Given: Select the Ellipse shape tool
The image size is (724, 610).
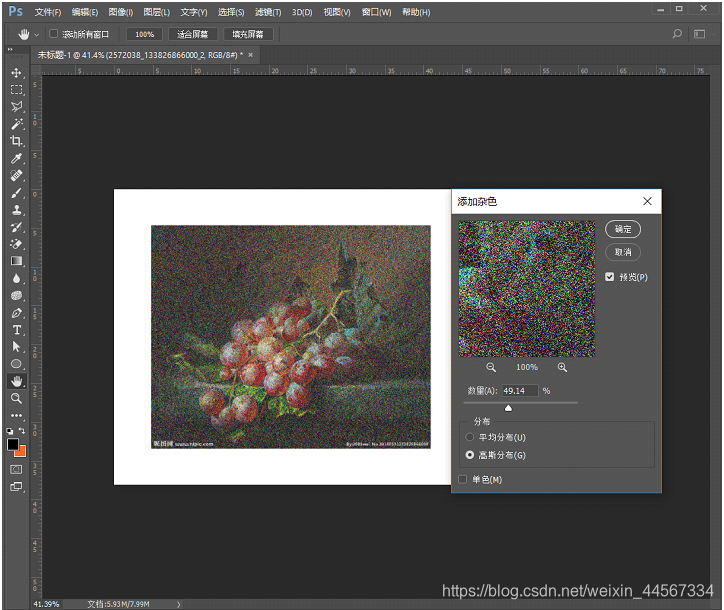Looking at the screenshot, I should (x=16, y=364).
